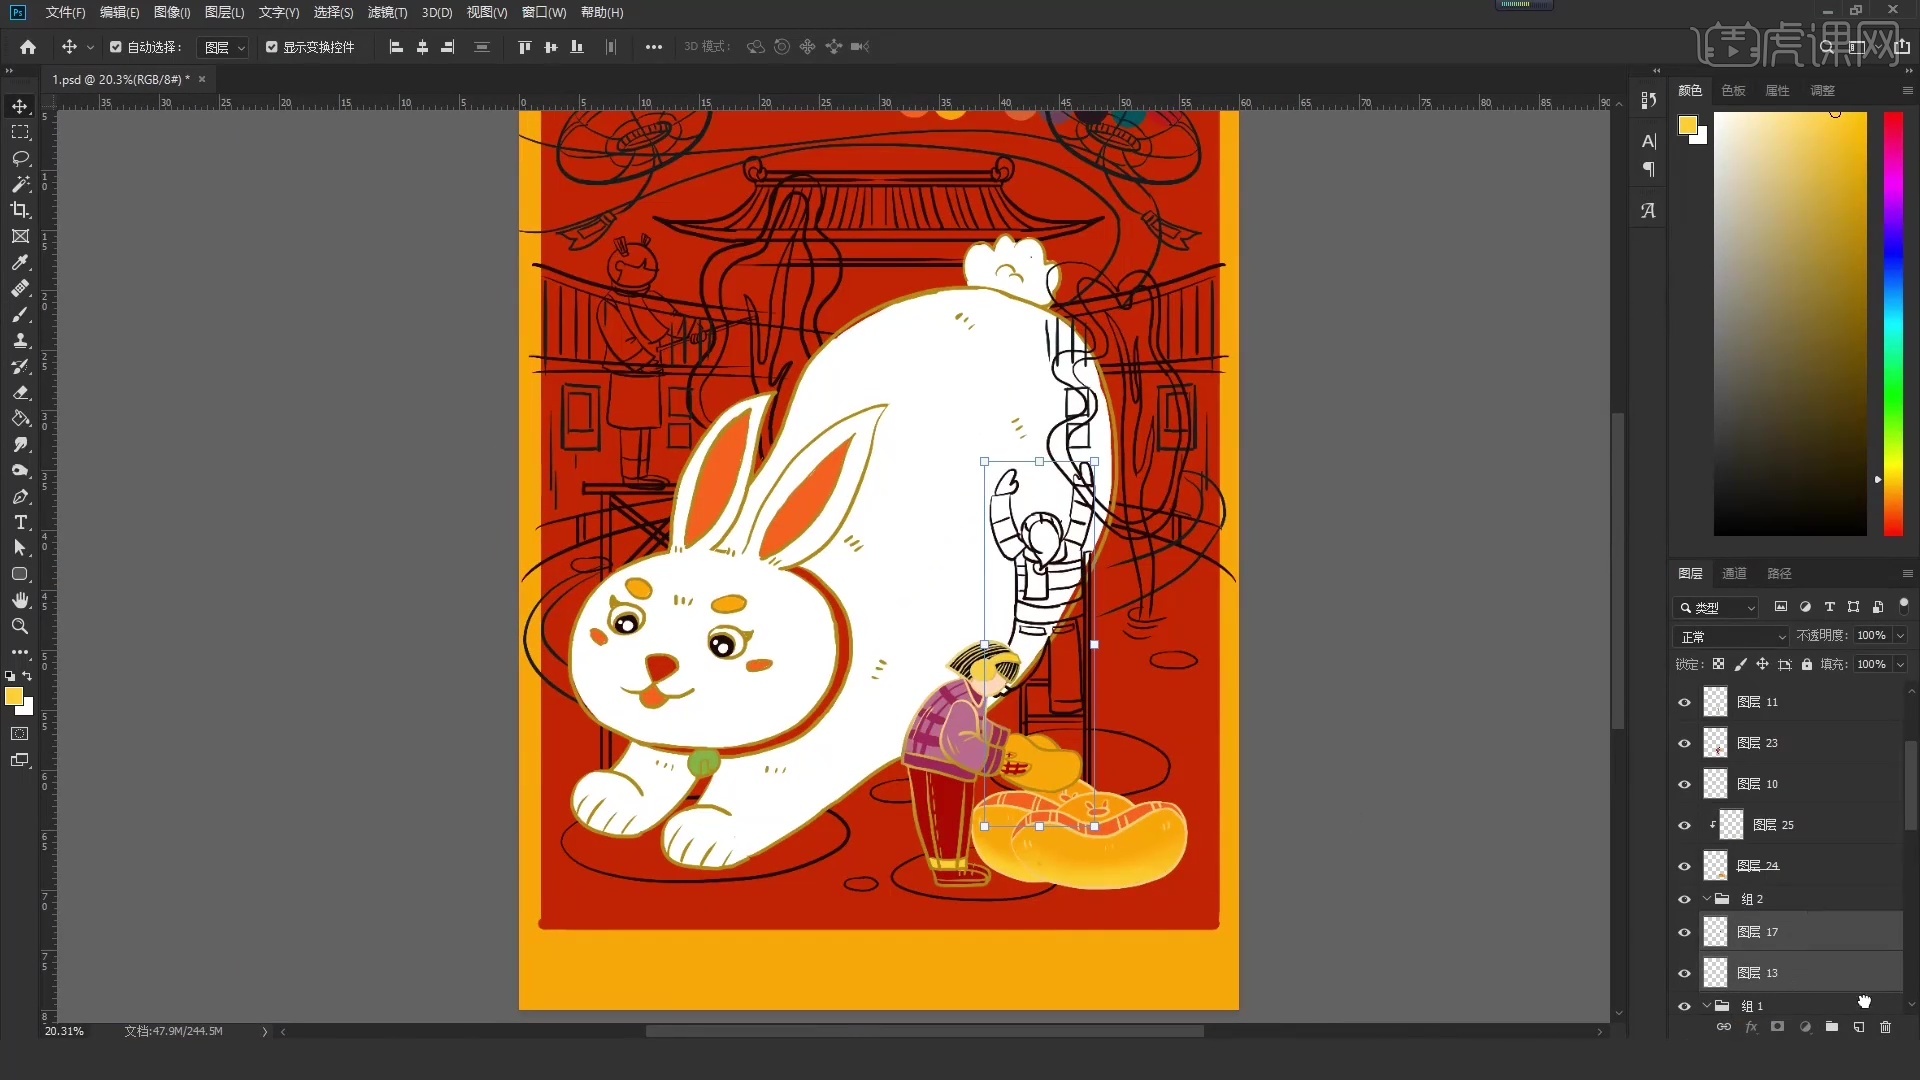
Task: Select the Lasso tool
Action: (20, 158)
